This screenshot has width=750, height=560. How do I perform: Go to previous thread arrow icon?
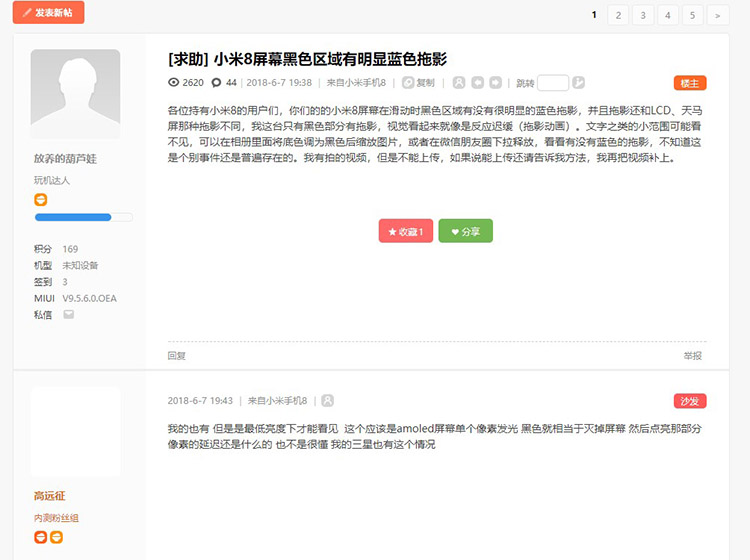477,83
